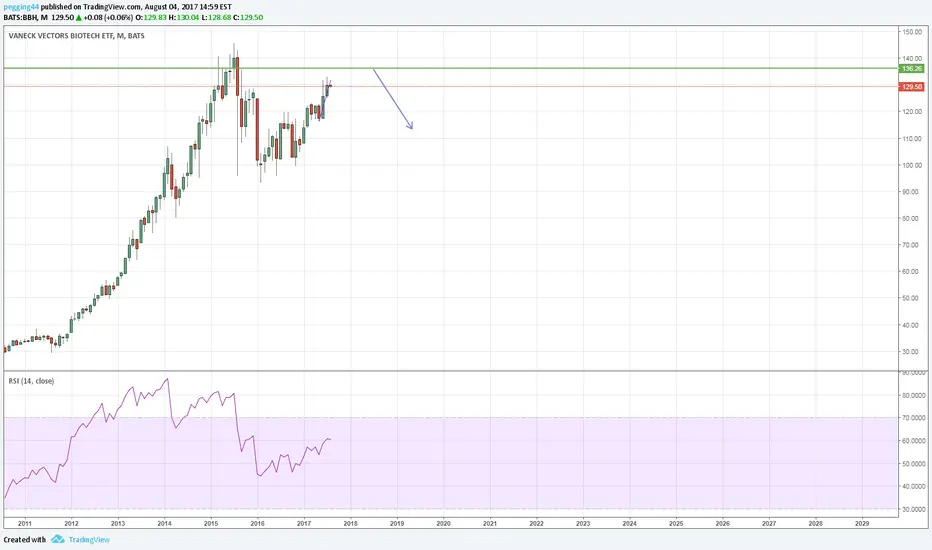The image size is (932, 550).
Task: Click the 30.00 price axis label
Action: coord(912,352)
